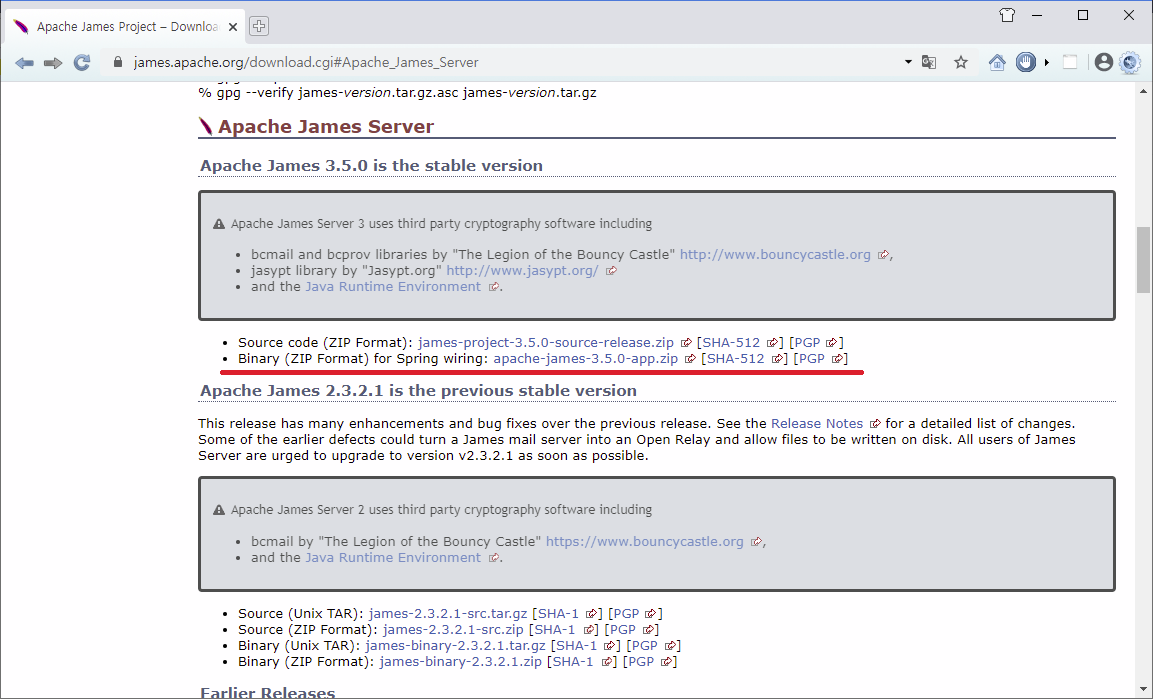Open PGP link for binary tar.gz

click(x=645, y=645)
